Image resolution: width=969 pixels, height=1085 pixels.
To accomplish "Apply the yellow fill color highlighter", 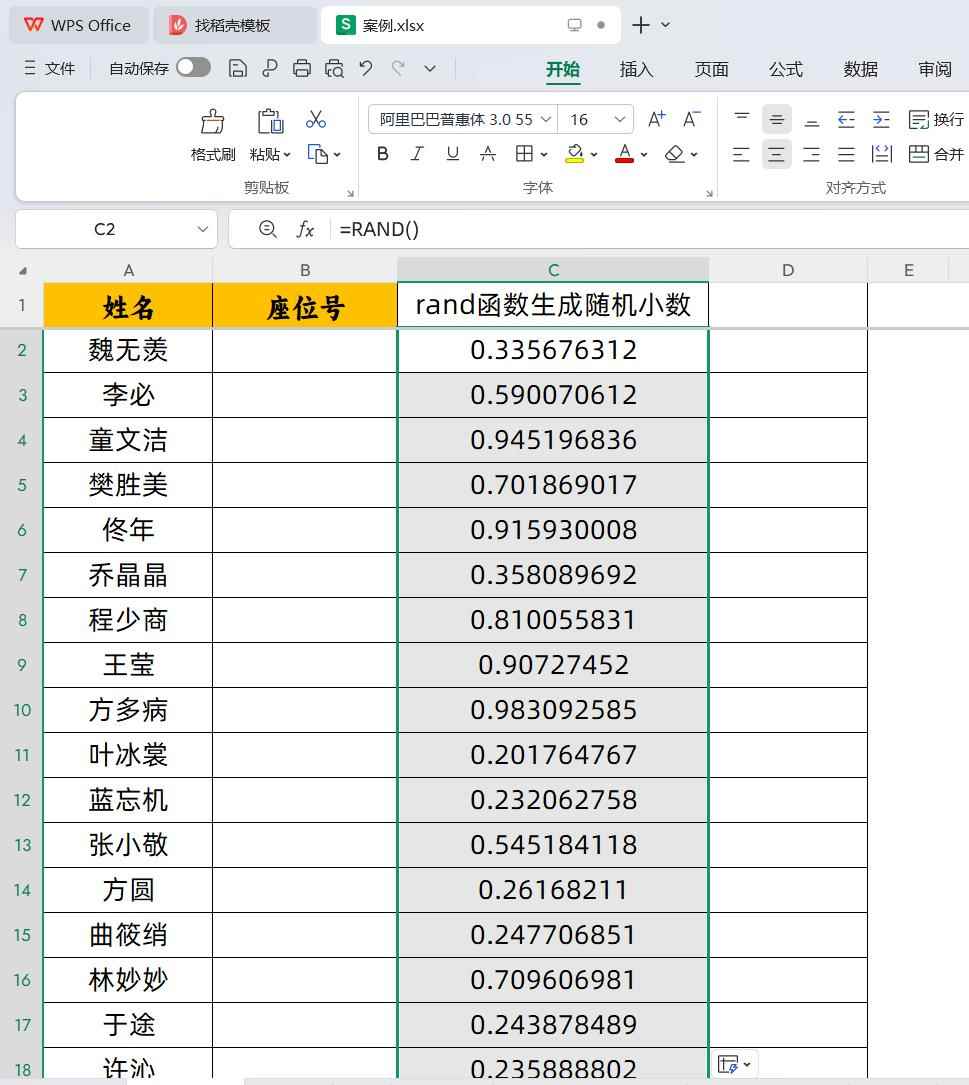I will tap(574, 154).
